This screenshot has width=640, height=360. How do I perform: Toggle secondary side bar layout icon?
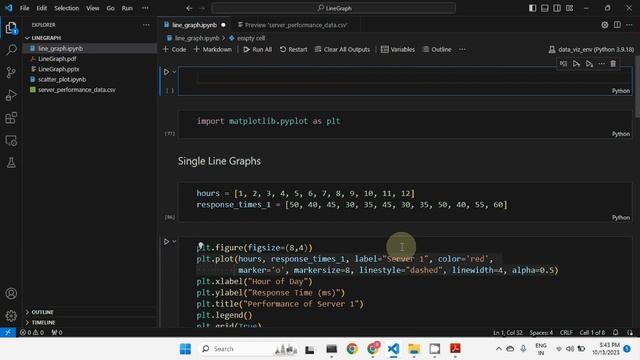[x=557, y=8]
